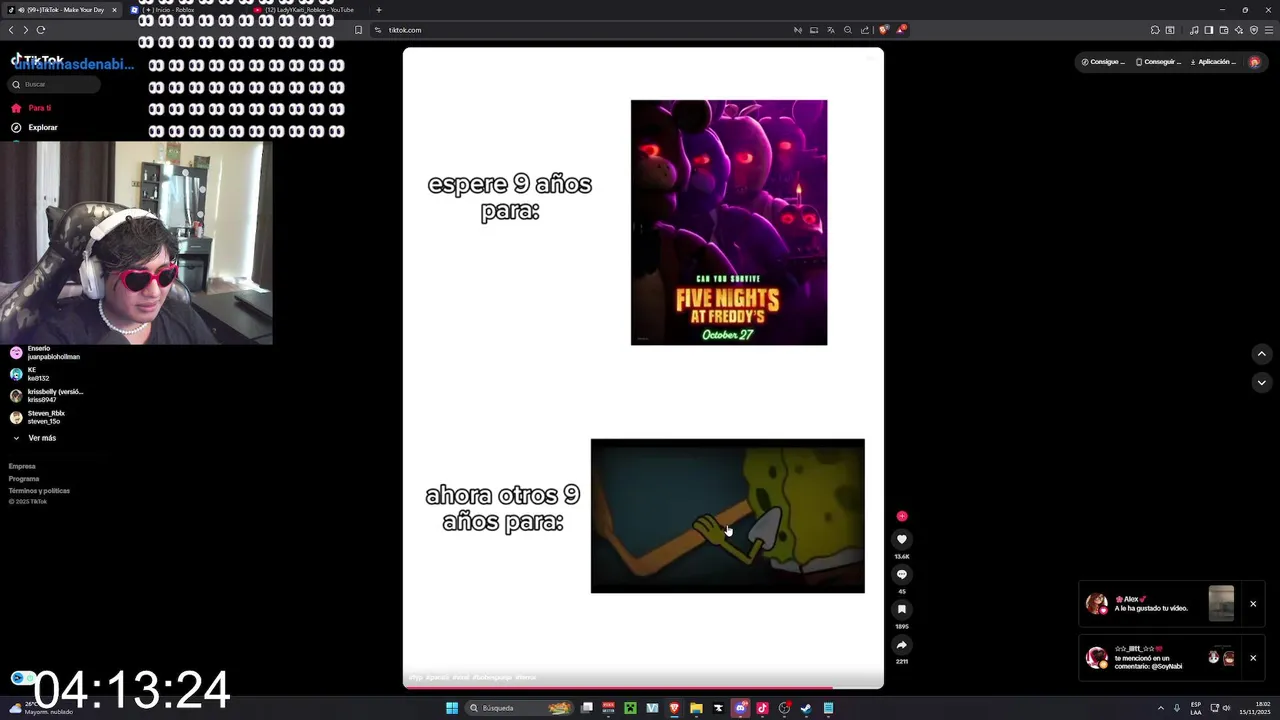This screenshot has width=1280, height=720.
Task: Click the TikTok search field 'Buscar'
Action: (55, 84)
